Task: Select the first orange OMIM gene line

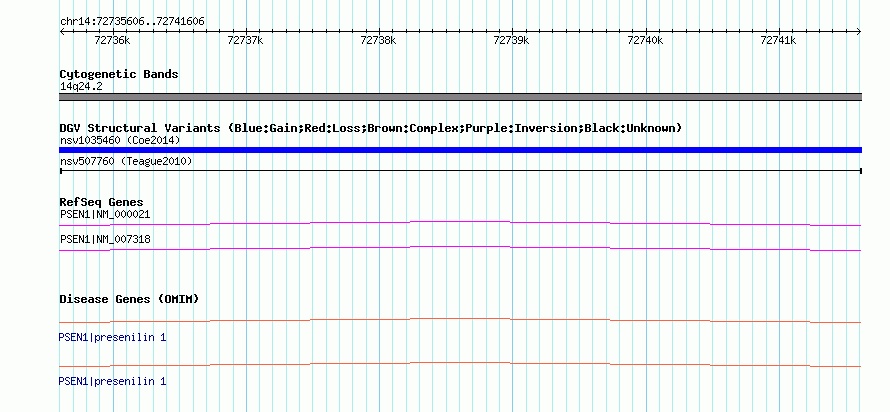Action: pos(460,321)
